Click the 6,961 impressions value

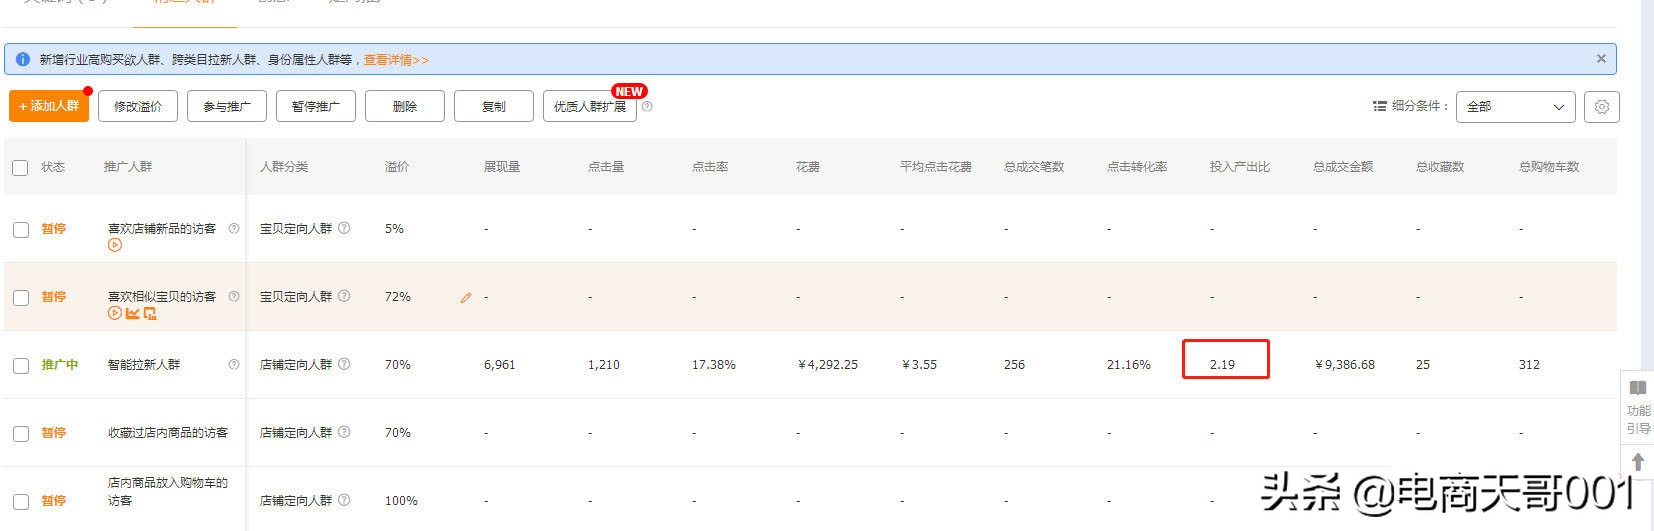500,365
